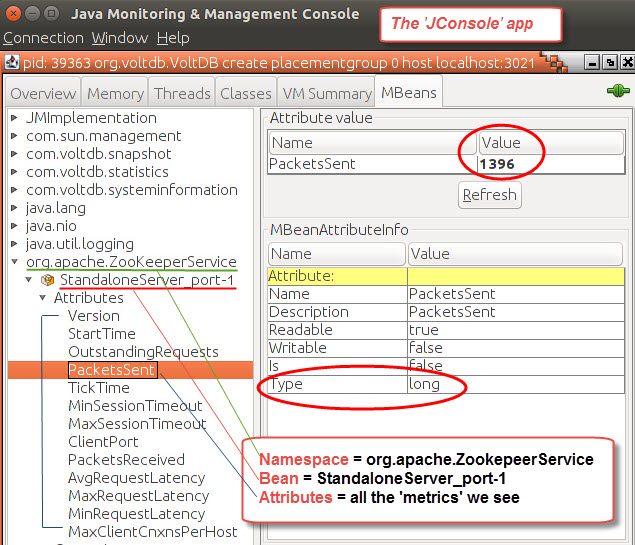The width and height of the screenshot is (635, 545).
Task: Collapse the Attributes tree node
Action: click(43, 298)
